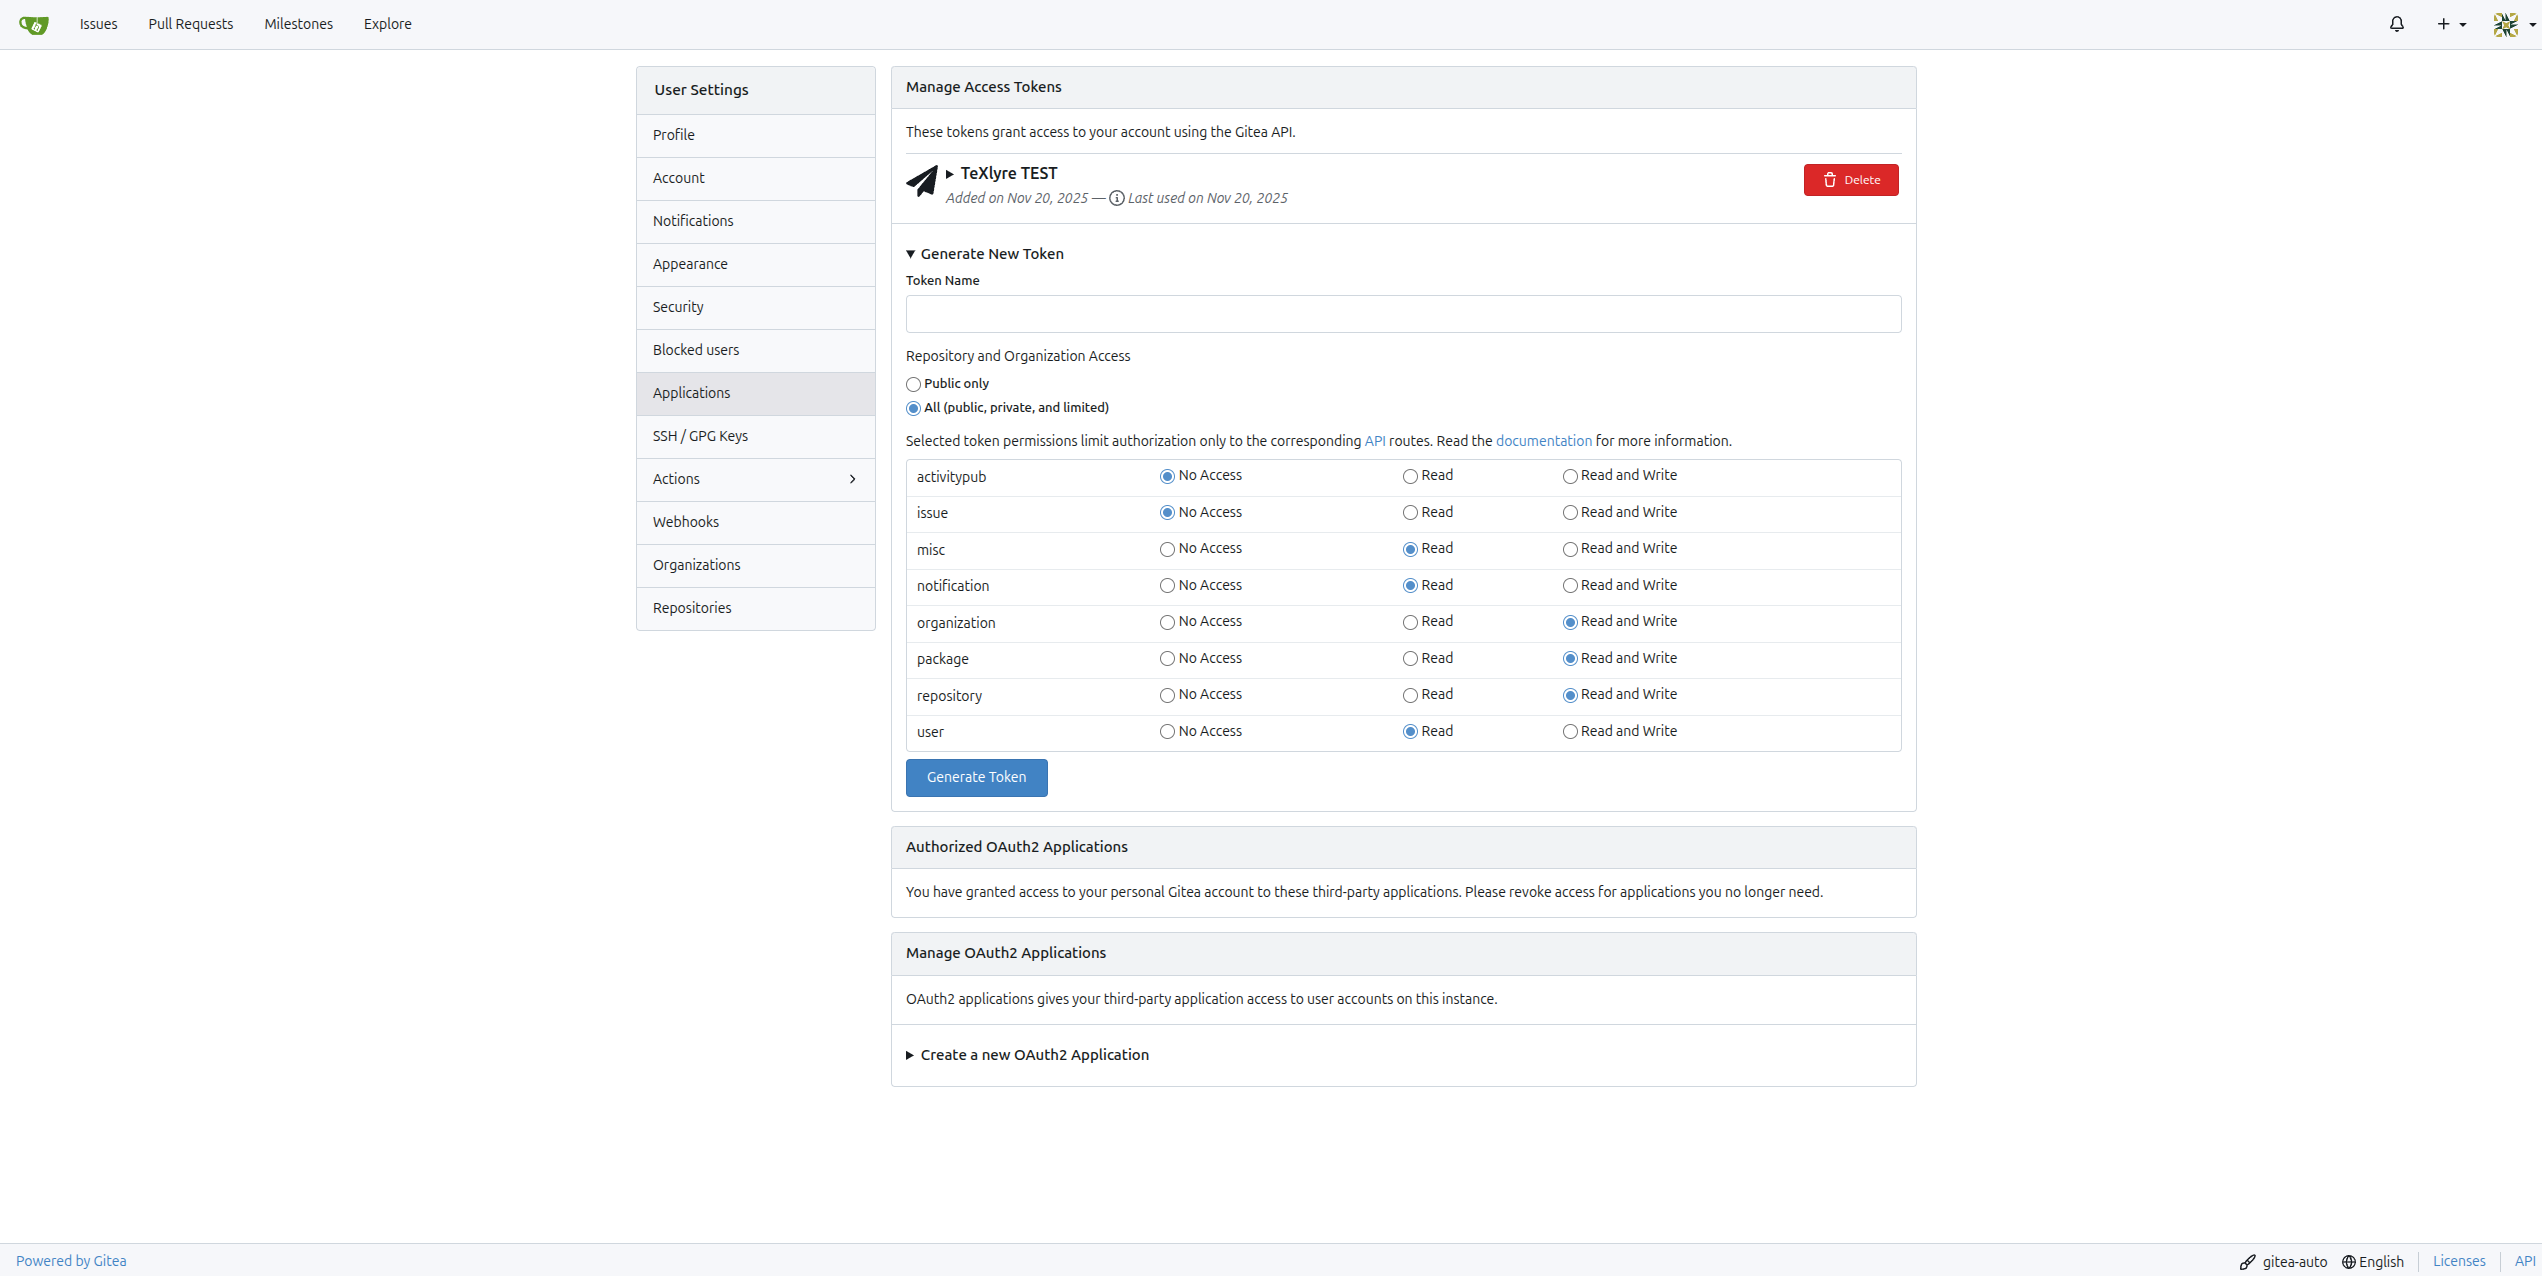
Task: Click the paper plane icon beside TeXlyre TEST
Action: [x=921, y=181]
